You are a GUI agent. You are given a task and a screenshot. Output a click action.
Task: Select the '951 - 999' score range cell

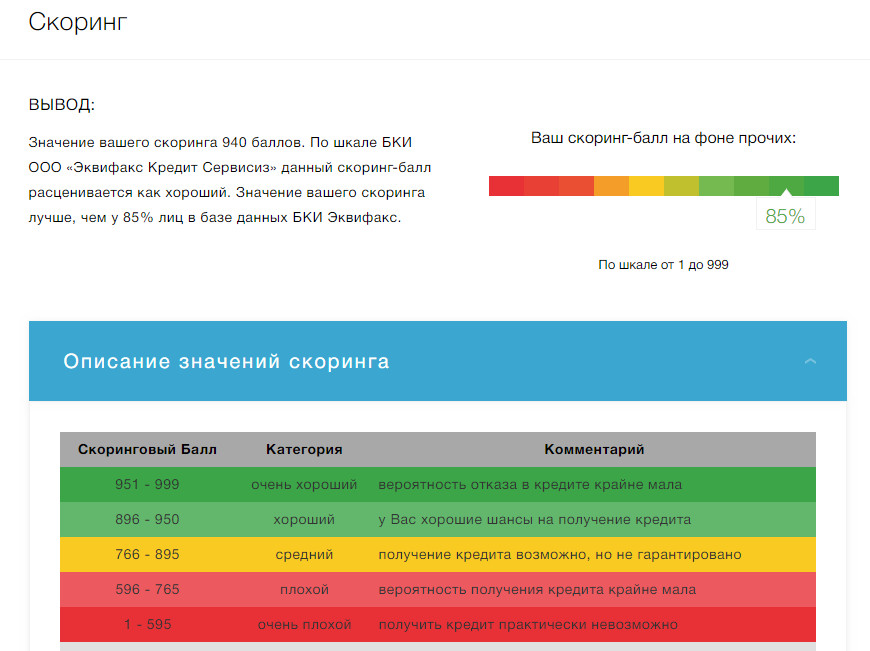147,485
